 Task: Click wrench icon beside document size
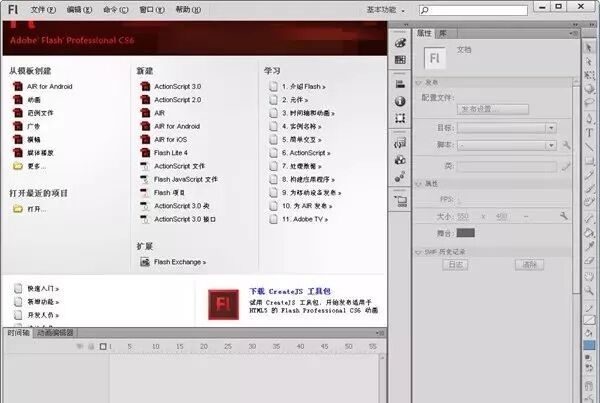click(564, 216)
